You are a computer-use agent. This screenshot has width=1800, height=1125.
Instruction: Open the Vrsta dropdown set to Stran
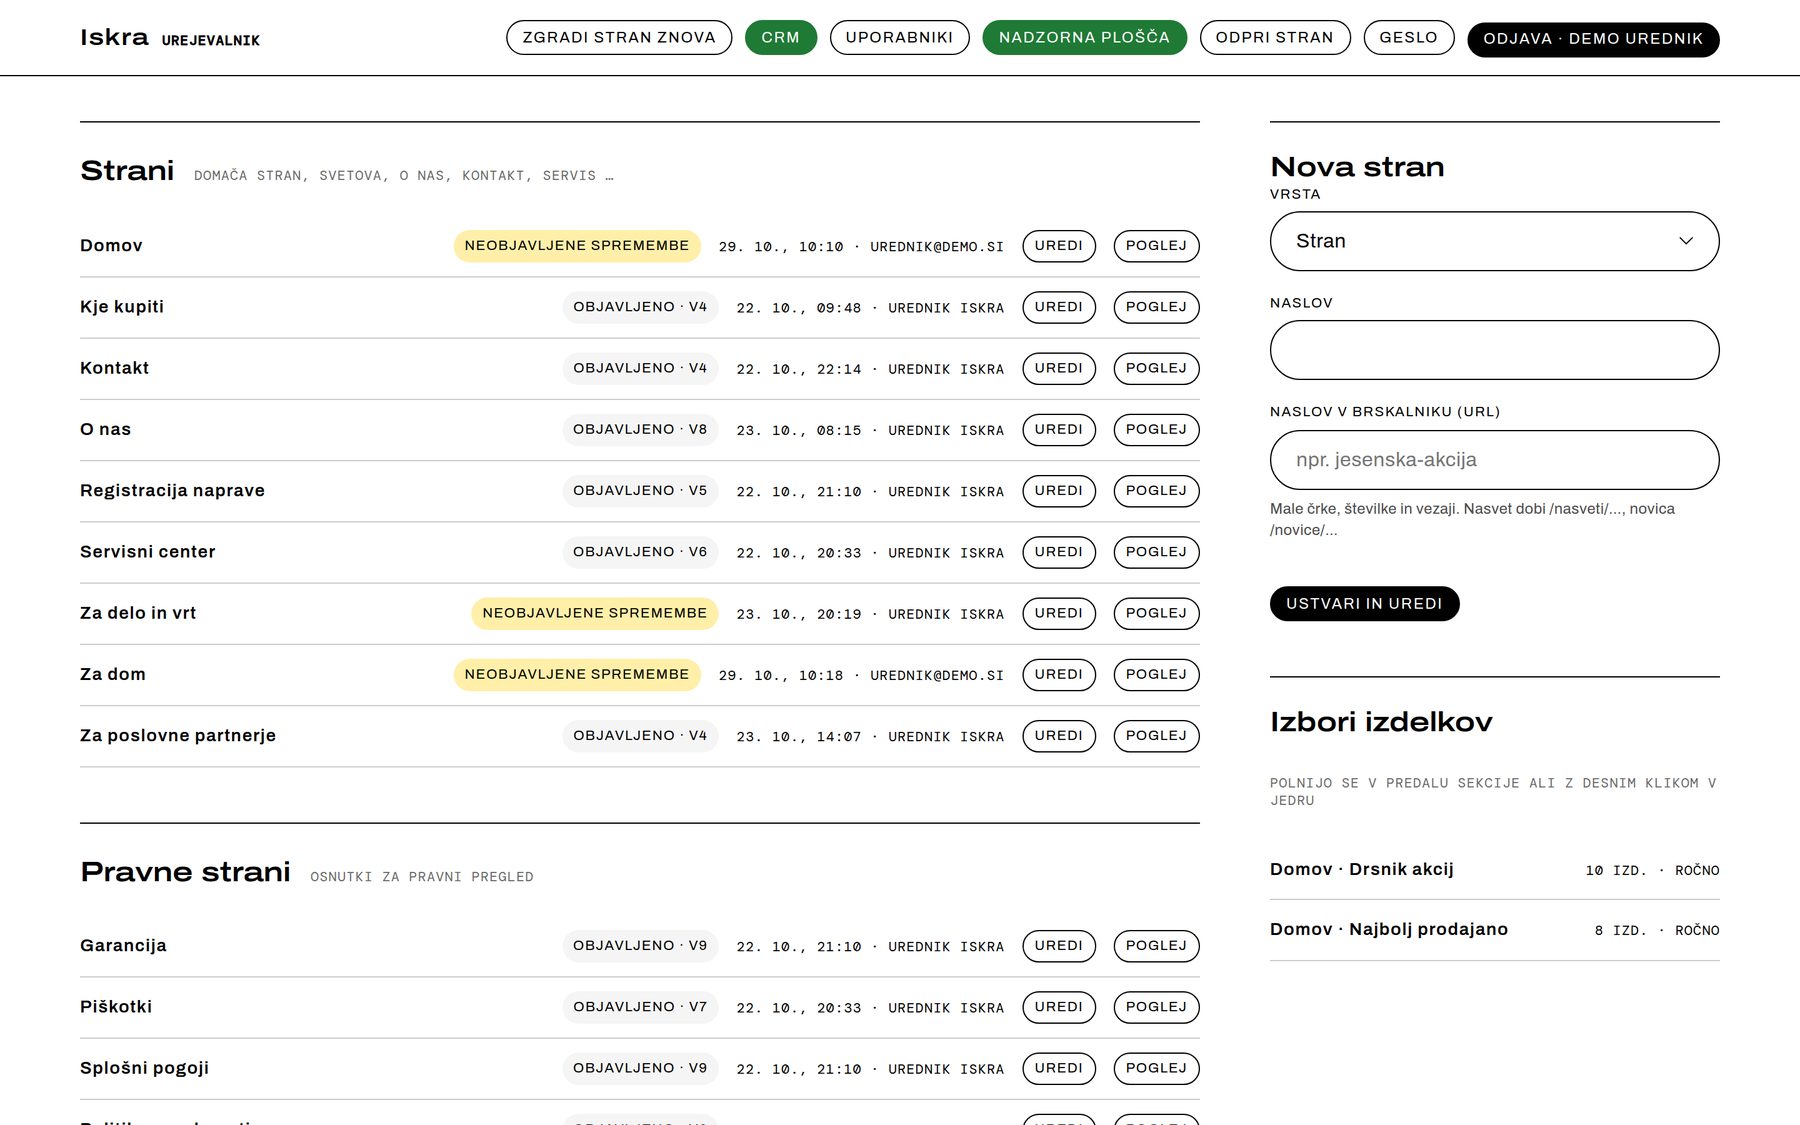coord(1494,241)
